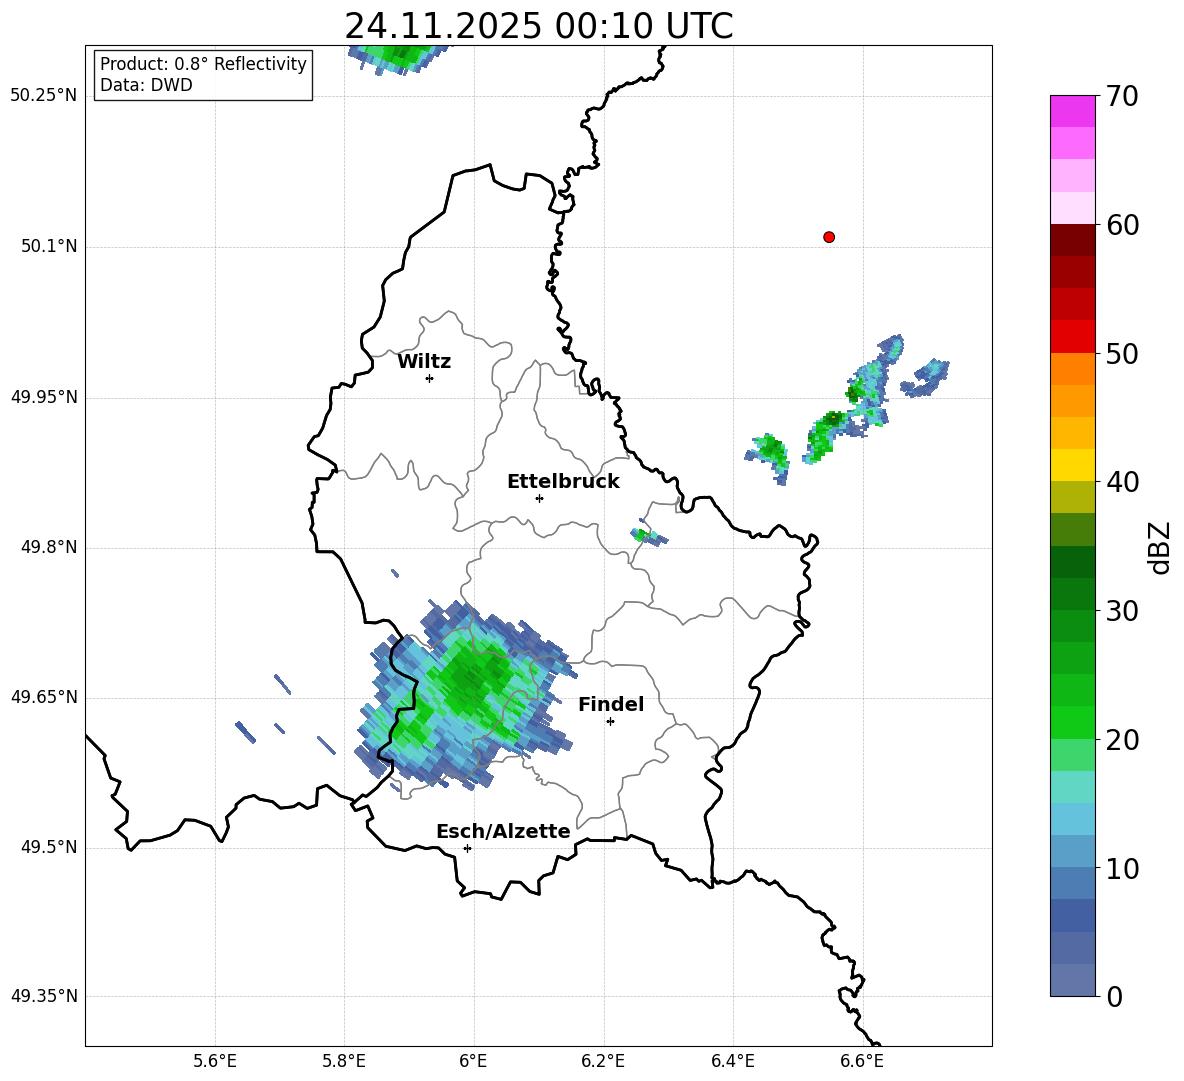Click the Wiltz city label

[x=424, y=362]
